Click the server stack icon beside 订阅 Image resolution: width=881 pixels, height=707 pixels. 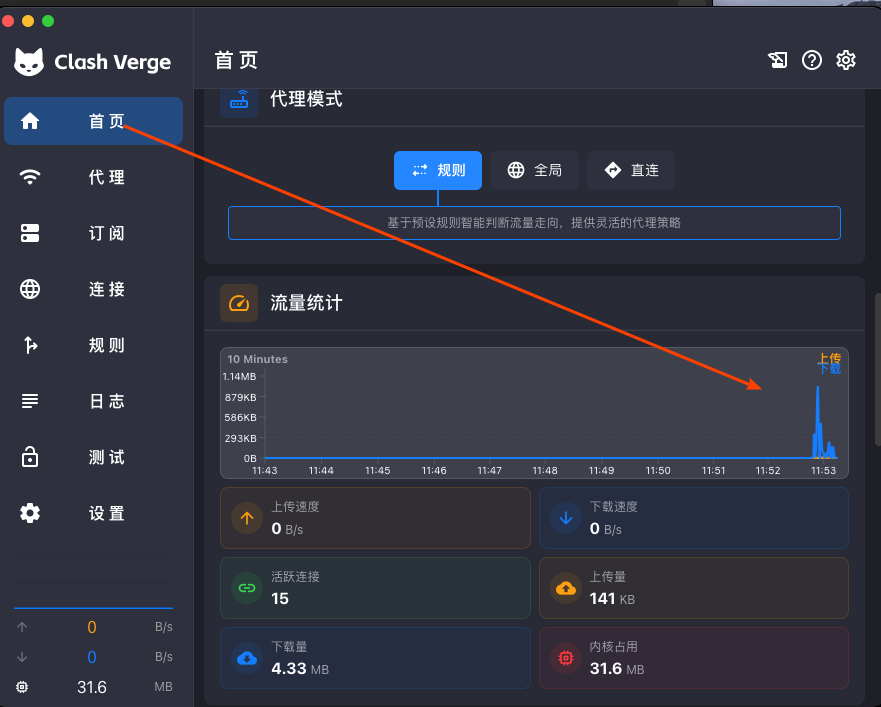[30, 233]
